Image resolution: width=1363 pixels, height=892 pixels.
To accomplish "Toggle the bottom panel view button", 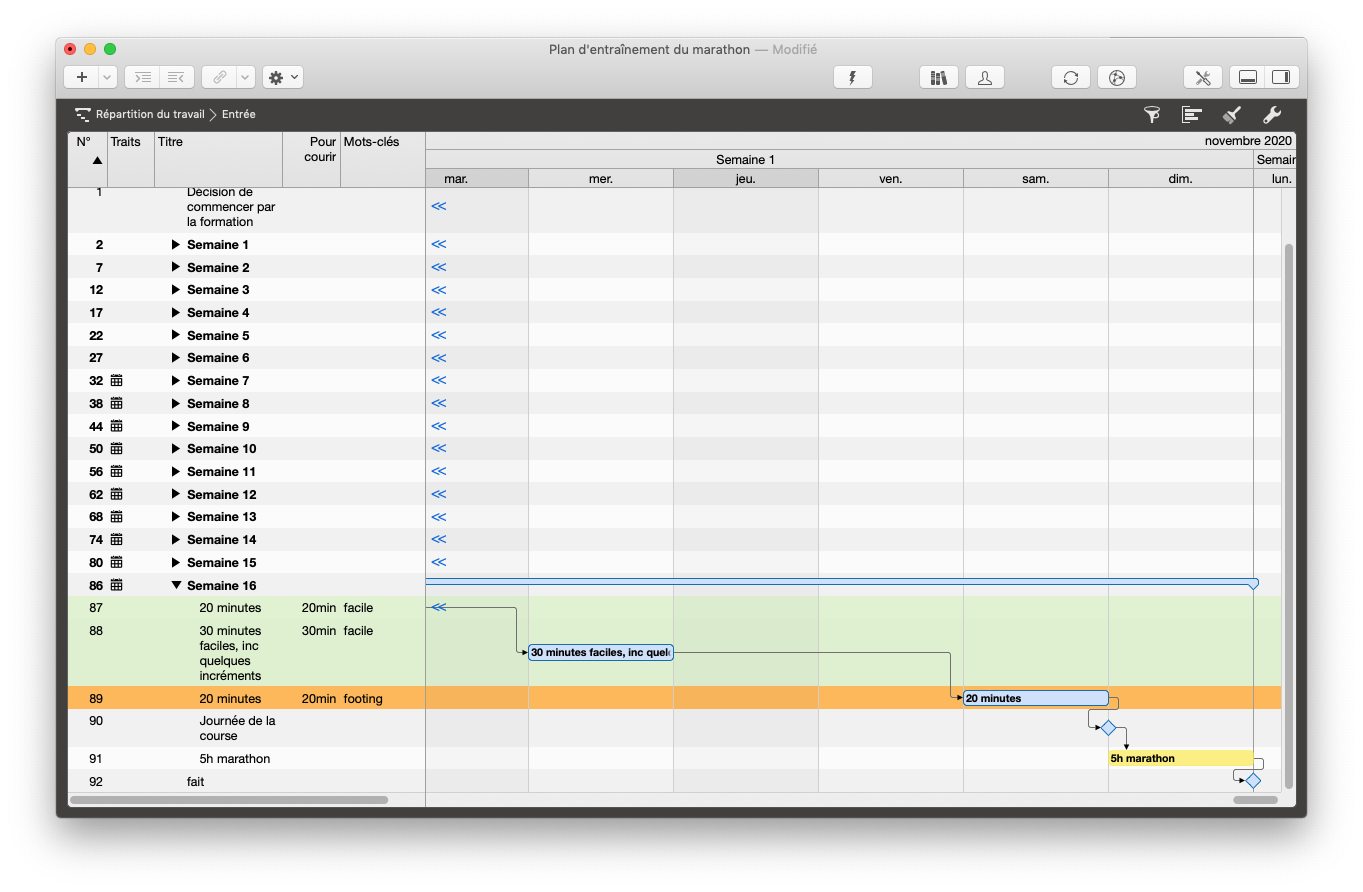I will point(1247,77).
